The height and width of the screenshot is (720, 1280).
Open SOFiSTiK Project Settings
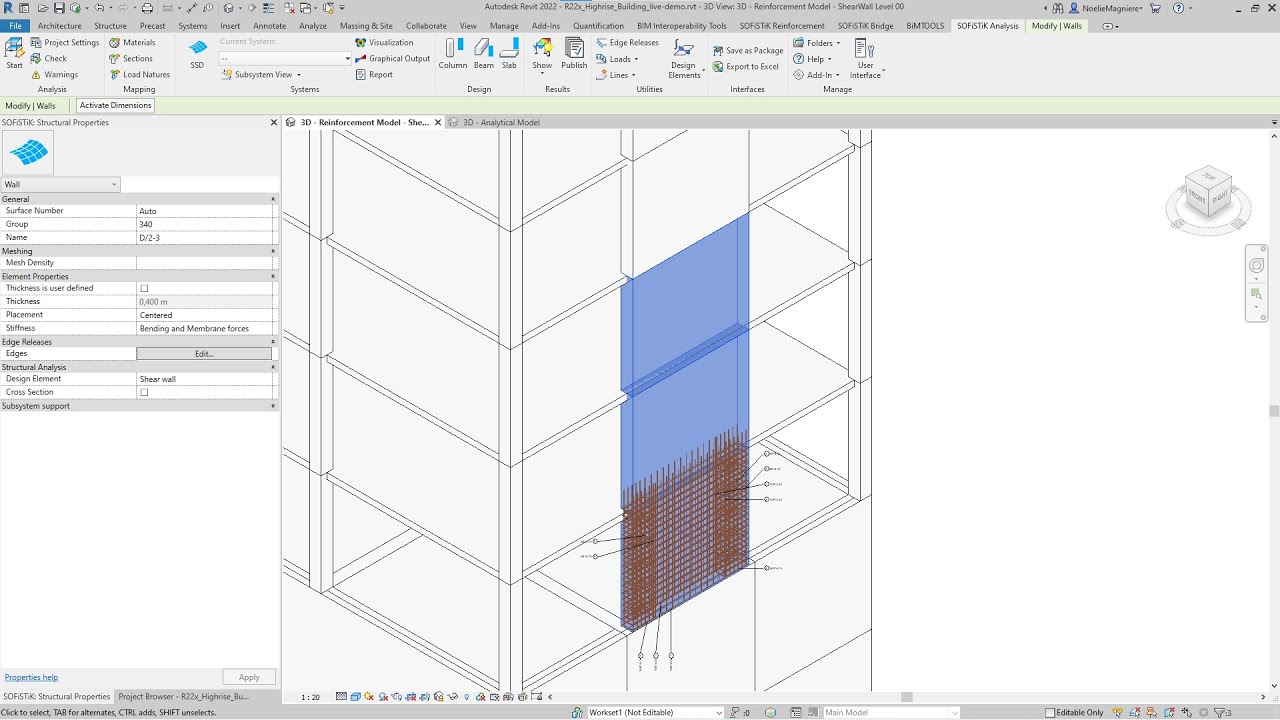65,43
